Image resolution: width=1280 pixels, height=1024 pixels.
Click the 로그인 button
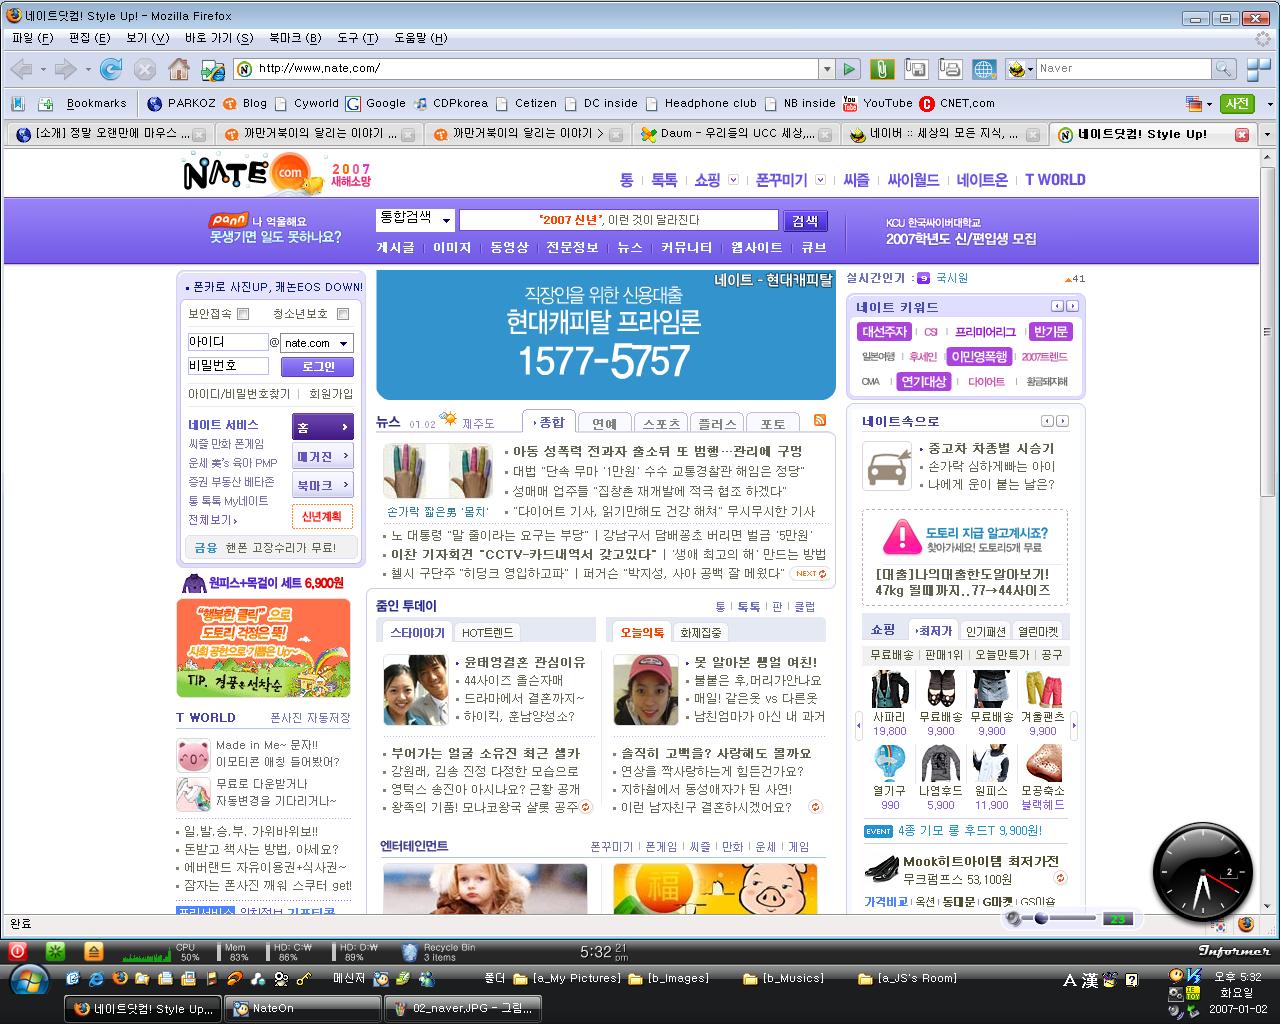318,366
